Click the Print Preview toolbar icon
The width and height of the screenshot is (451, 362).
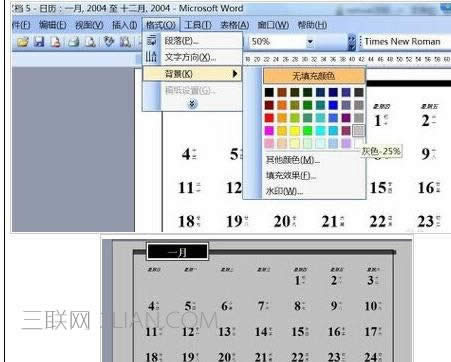coord(90,42)
